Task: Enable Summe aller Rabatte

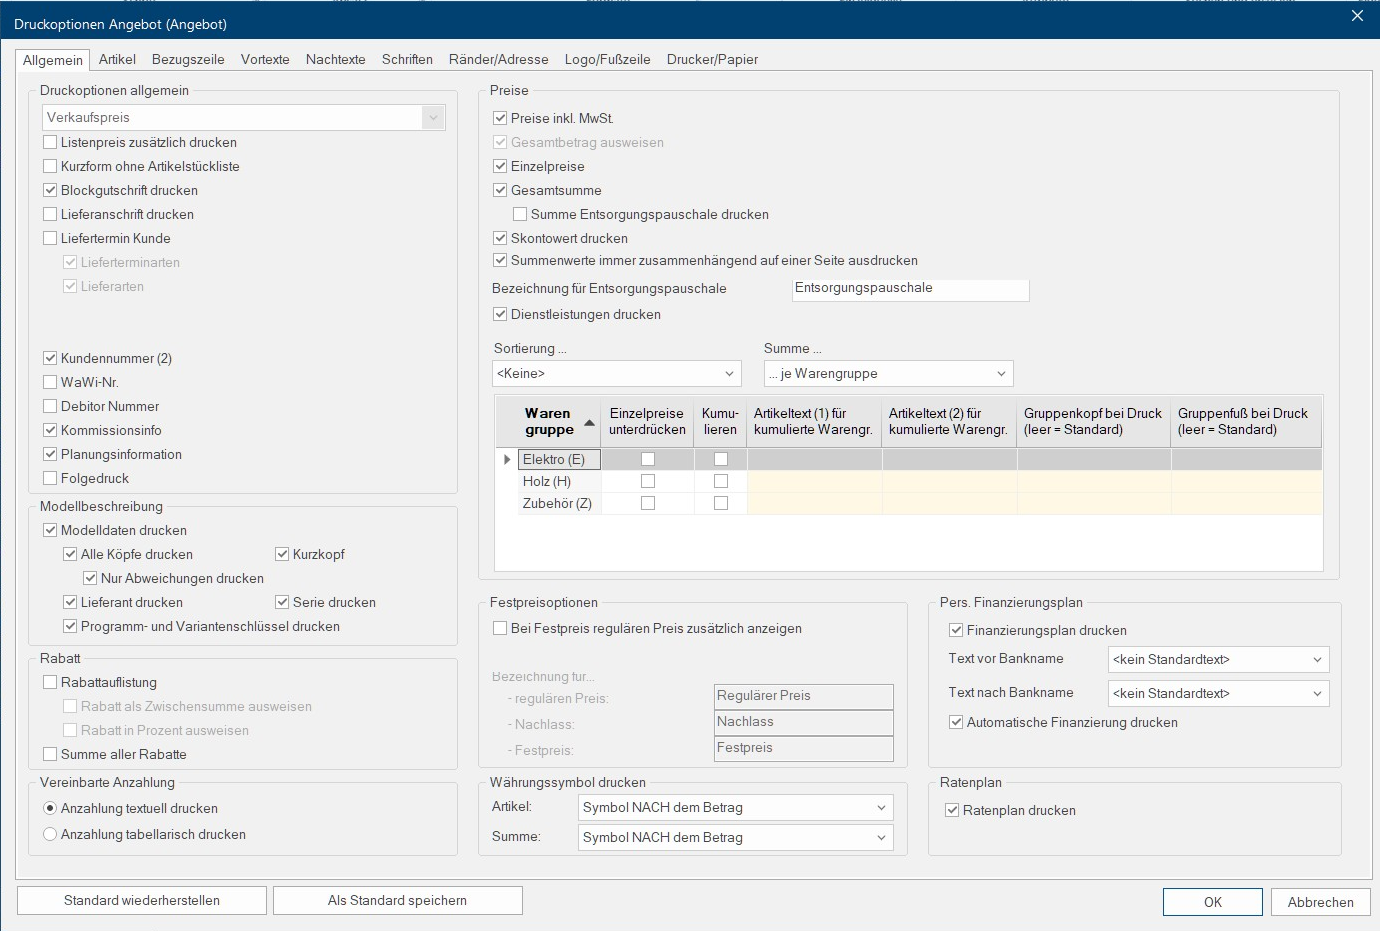Action: tap(50, 755)
